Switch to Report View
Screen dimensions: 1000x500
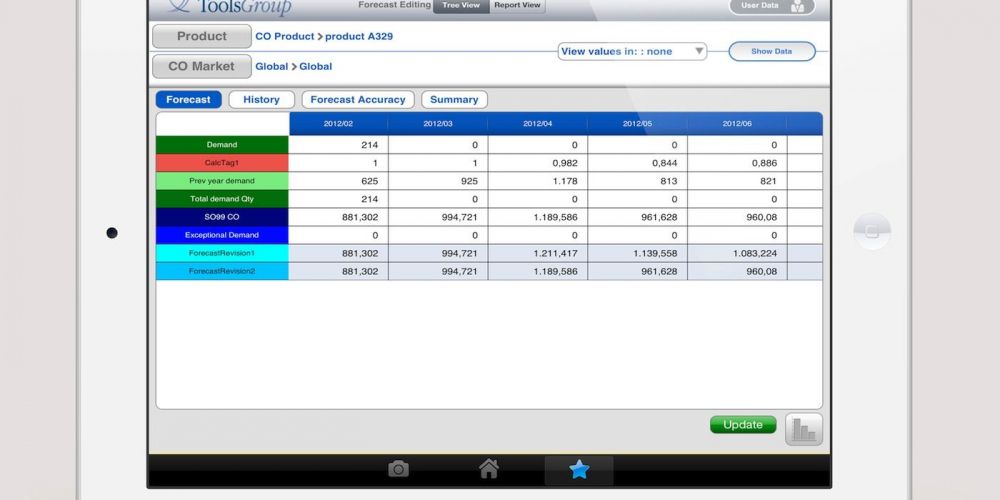pyautogui.click(x=517, y=6)
